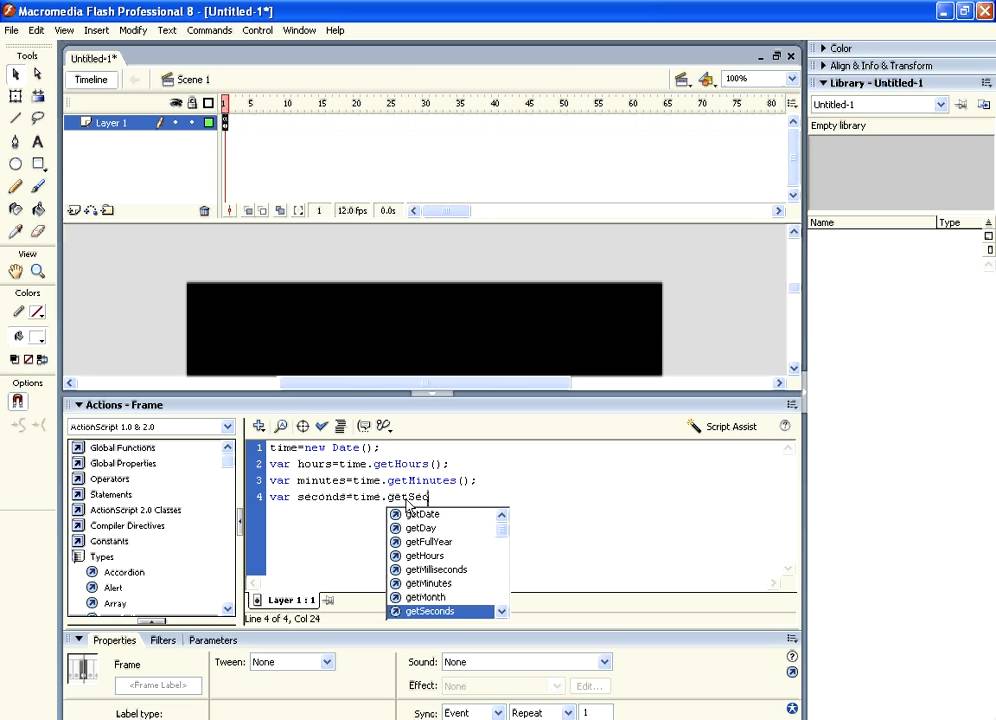Choose getMinutes from the code hint list

pyautogui.click(x=441, y=583)
